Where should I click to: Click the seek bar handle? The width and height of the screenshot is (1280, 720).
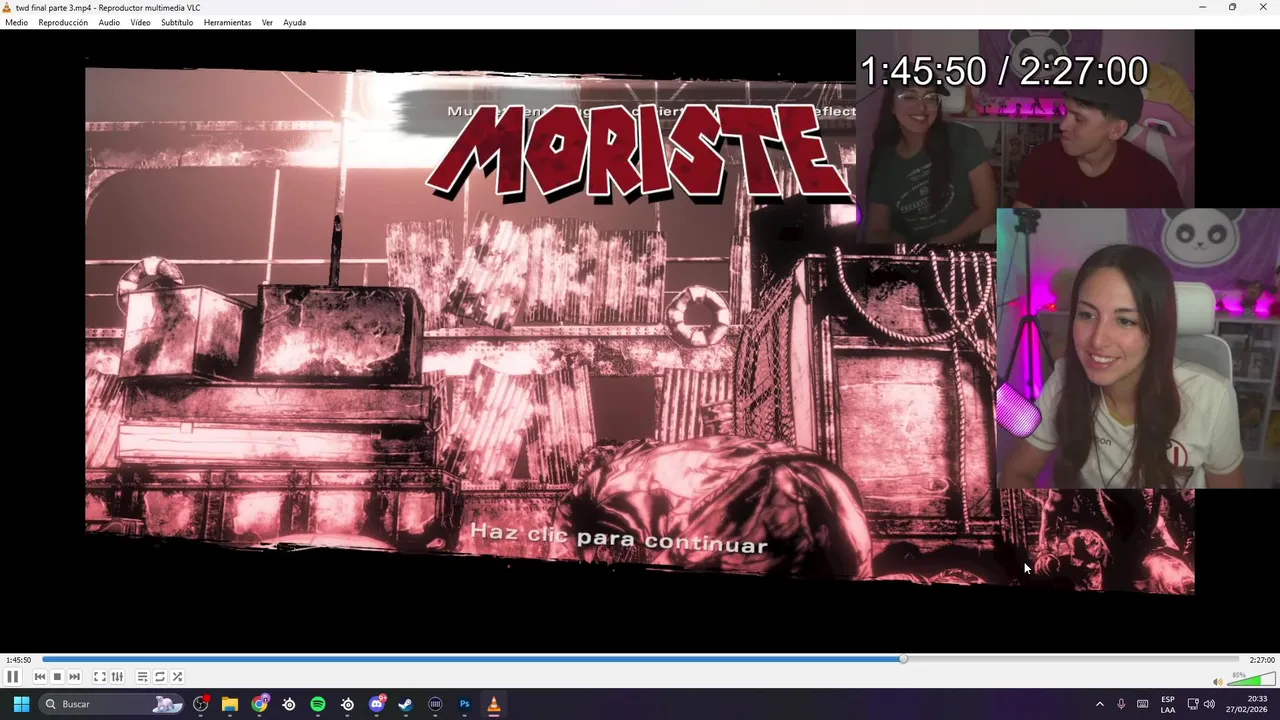pos(903,659)
